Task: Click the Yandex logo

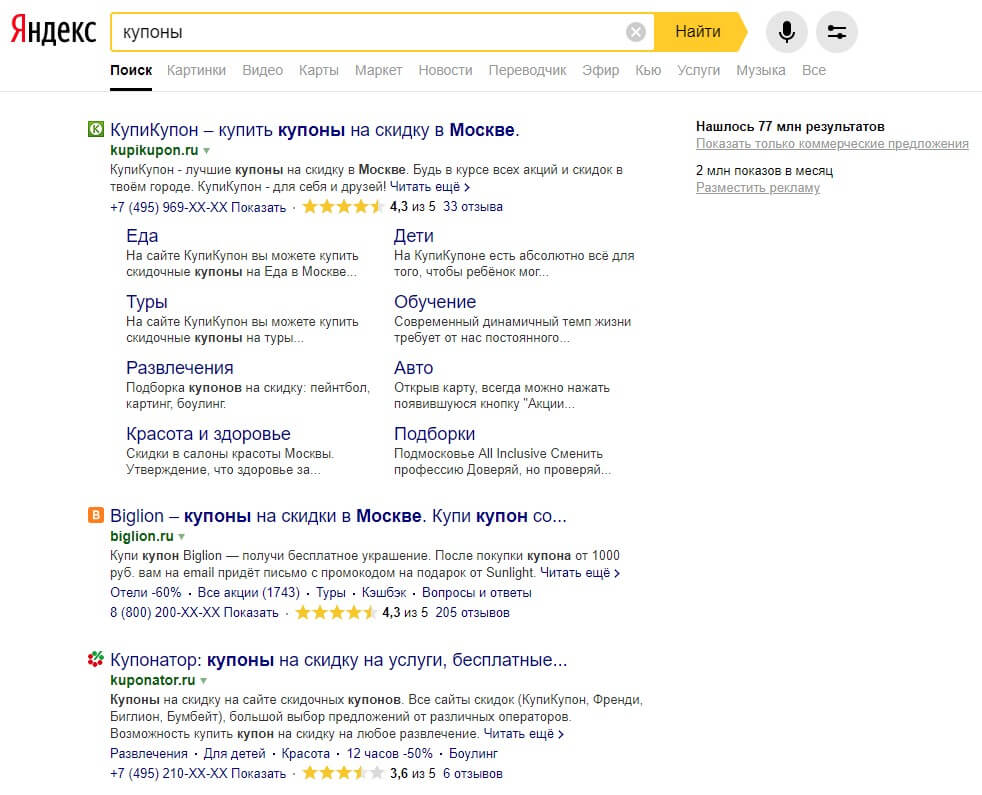Action: click(52, 30)
